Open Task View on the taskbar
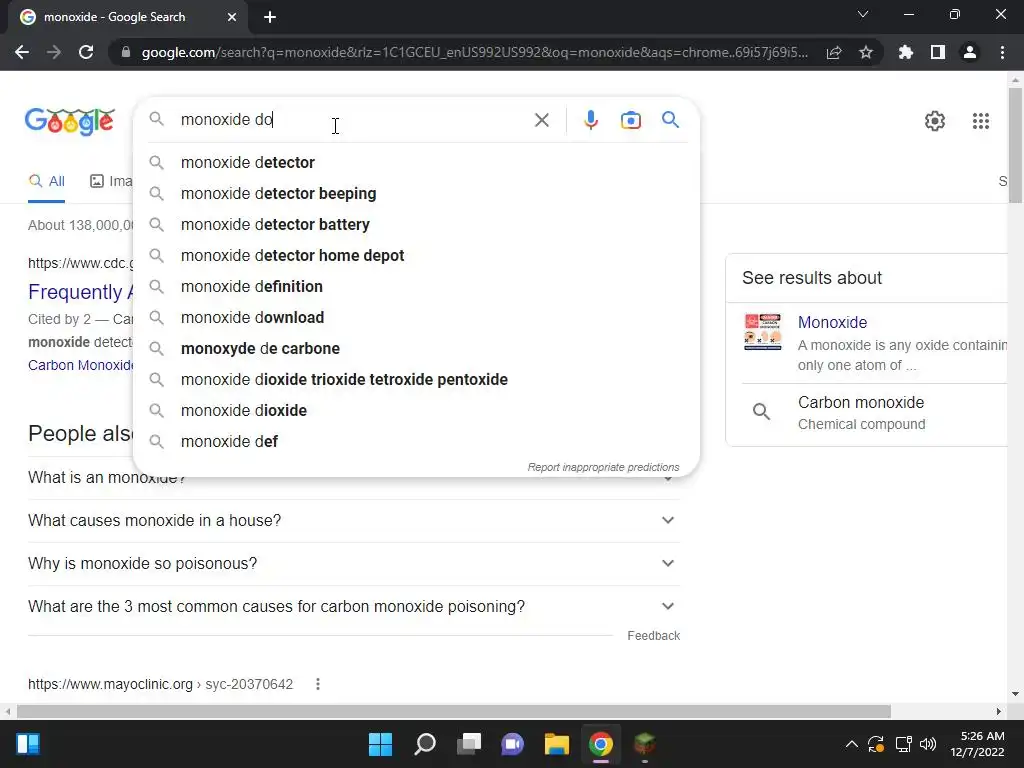Viewport: 1024px width, 768px height. point(469,744)
